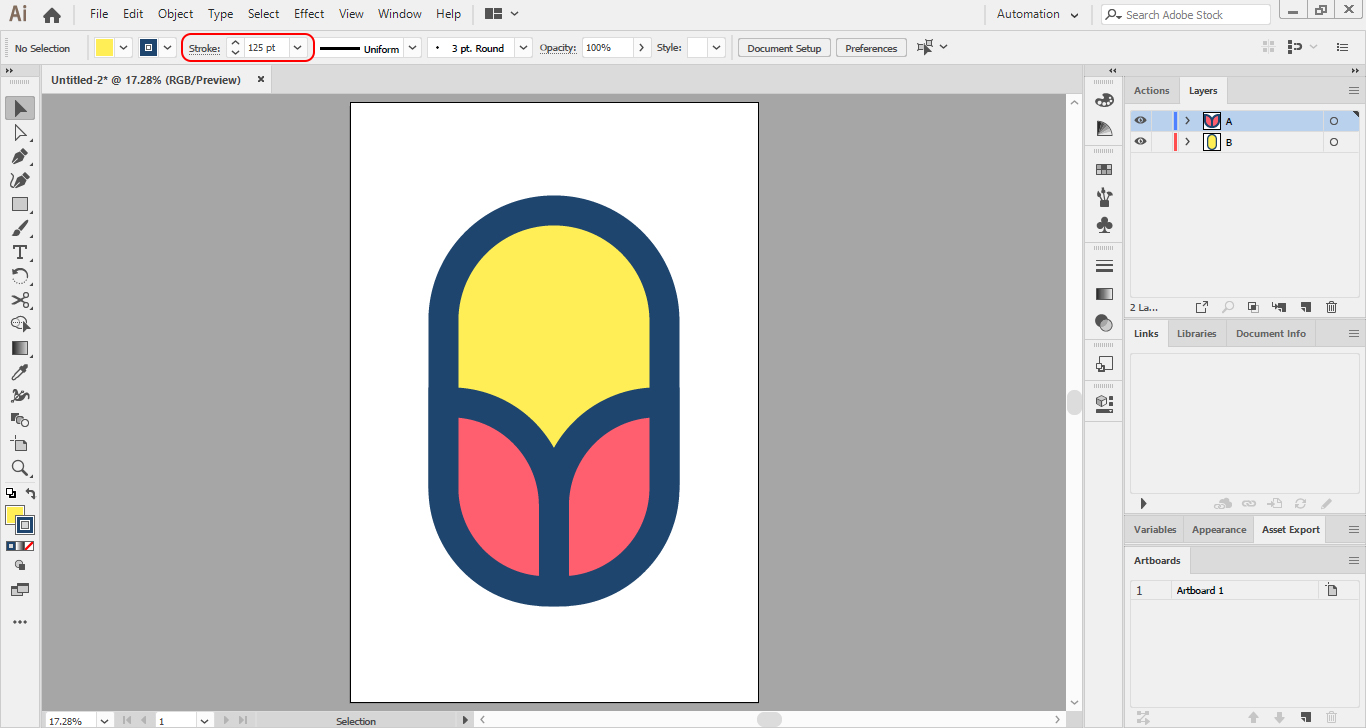Toggle lock column for layer A
This screenshot has height=728, width=1366.
(x=1160, y=121)
